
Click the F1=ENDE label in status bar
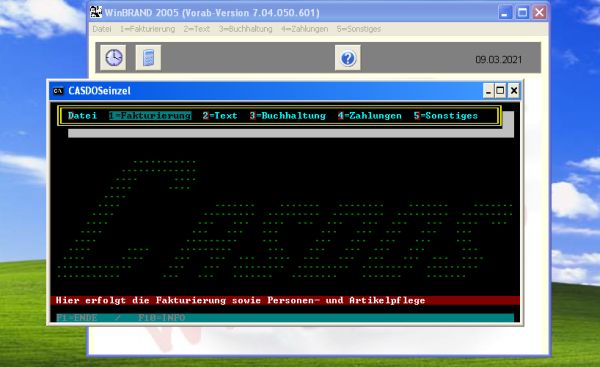[x=77, y=318]
